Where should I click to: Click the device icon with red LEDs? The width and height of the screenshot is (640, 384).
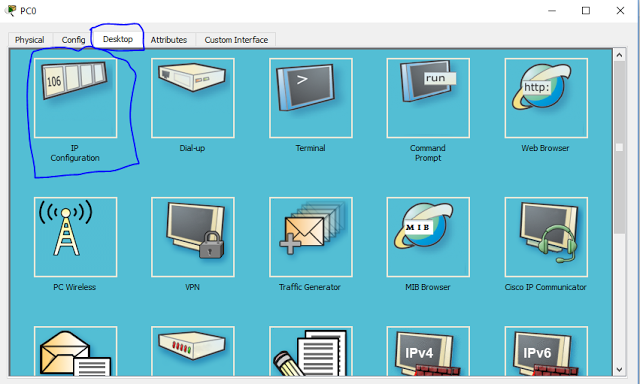pos(193,351)
